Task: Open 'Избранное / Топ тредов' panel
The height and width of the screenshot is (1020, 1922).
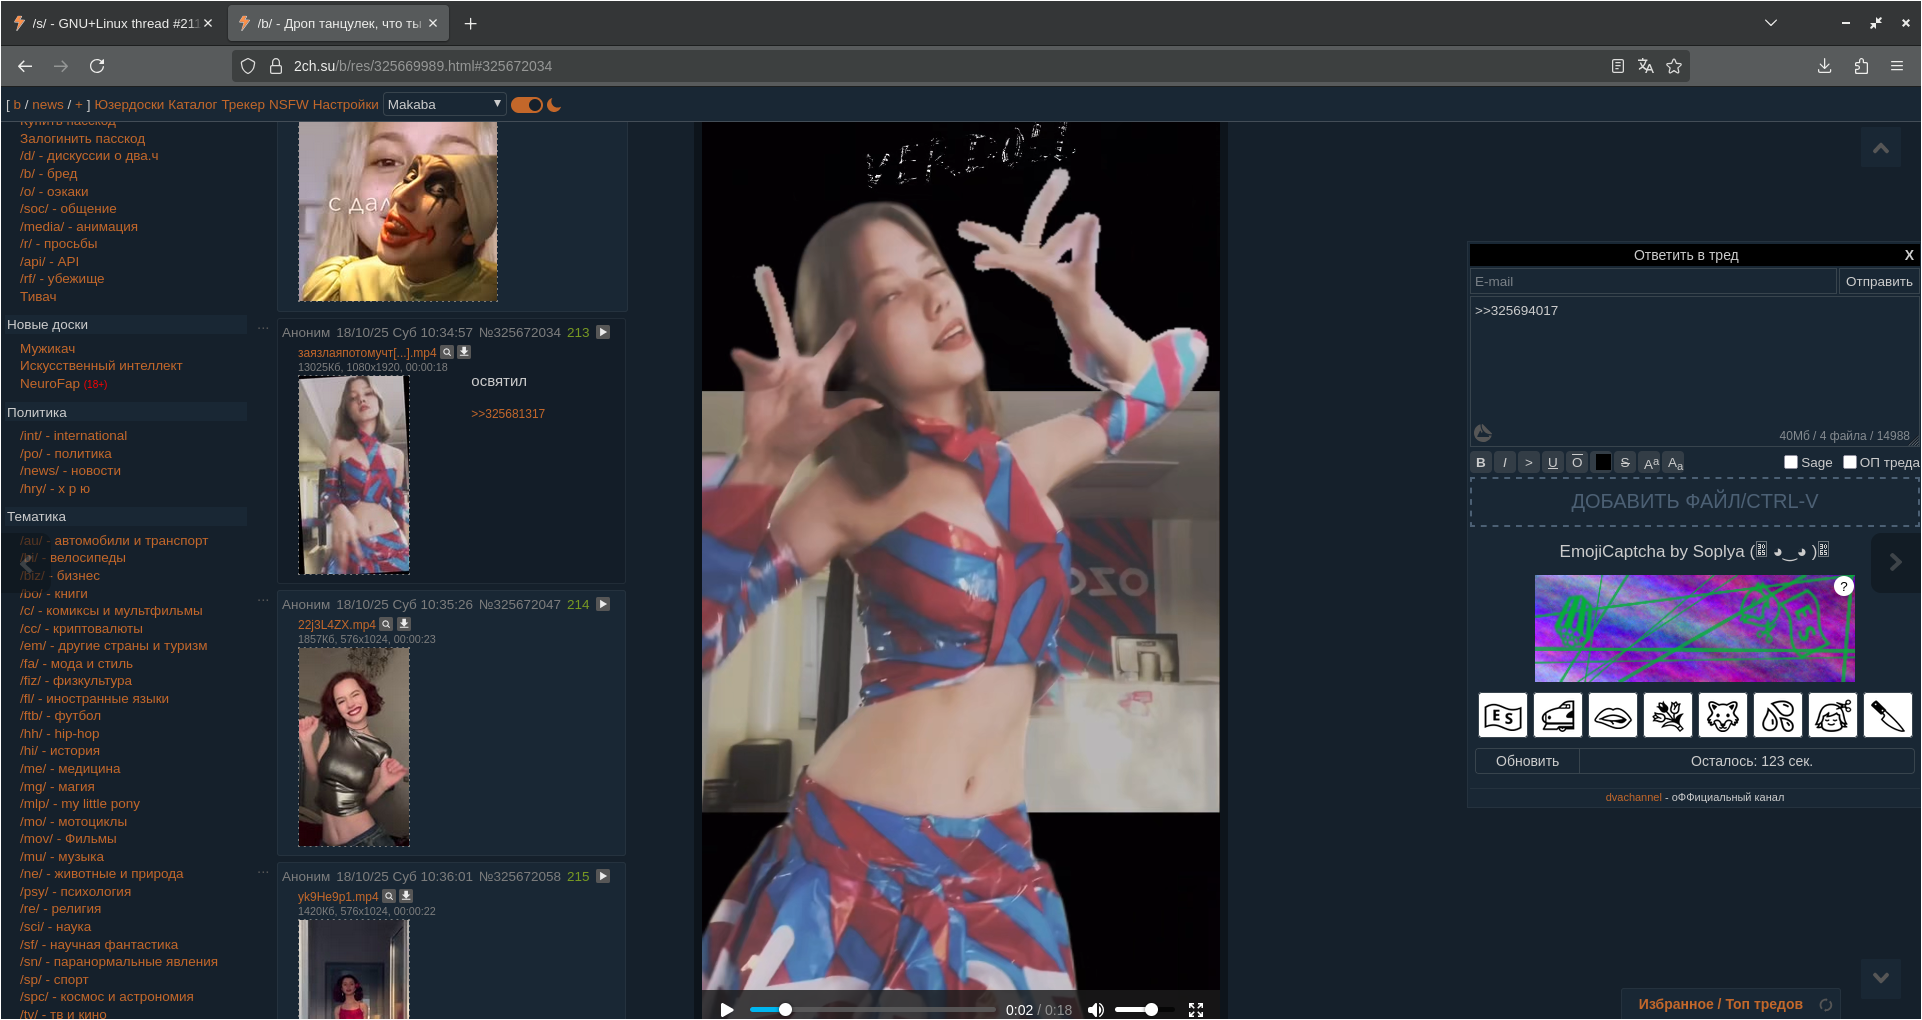Action: (x=1720, y=1004)
